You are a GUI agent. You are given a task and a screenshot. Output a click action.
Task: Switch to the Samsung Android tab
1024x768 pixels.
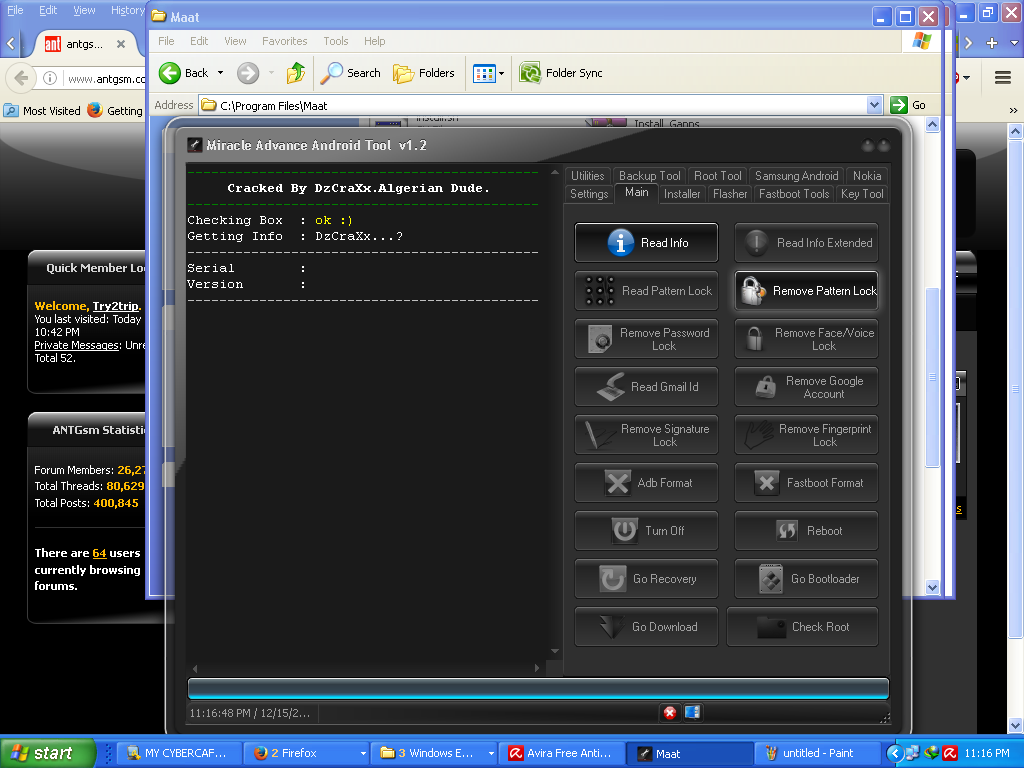tap(796, 176)
